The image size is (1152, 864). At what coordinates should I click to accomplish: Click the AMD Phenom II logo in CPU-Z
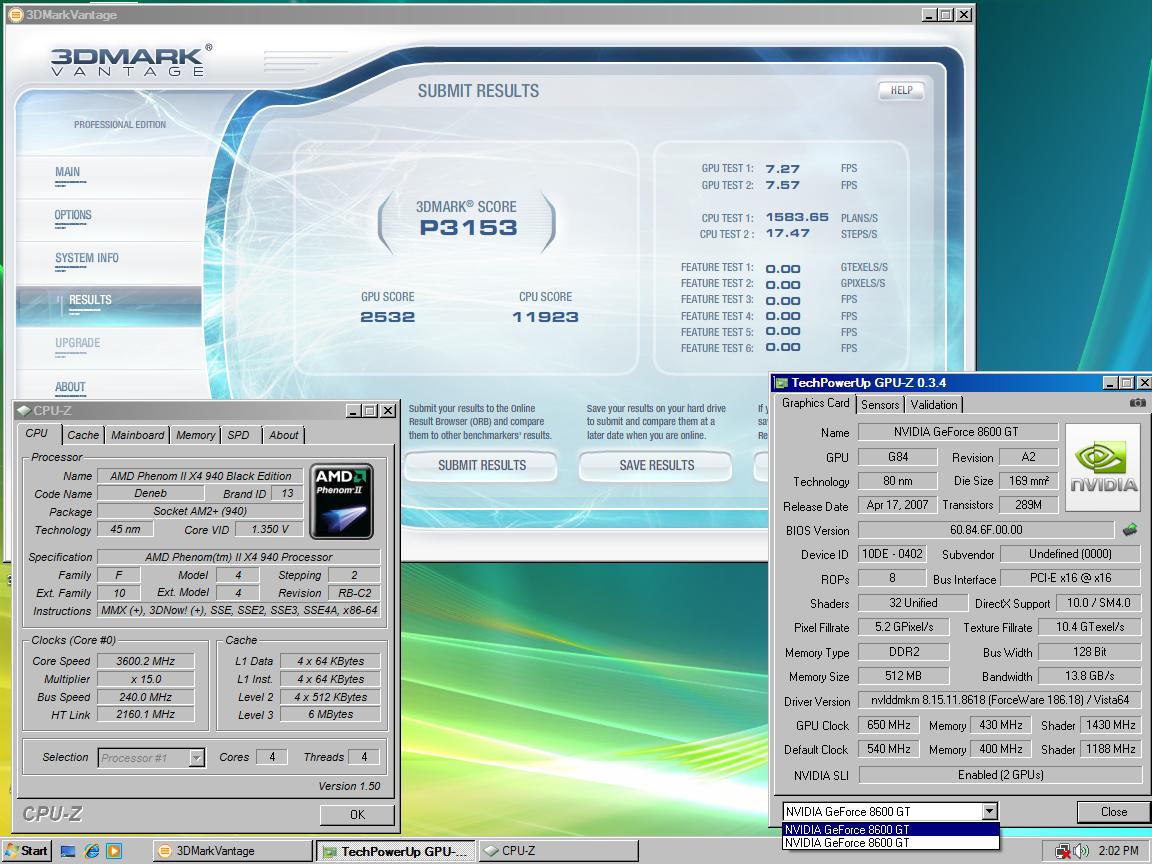(342, 501)
